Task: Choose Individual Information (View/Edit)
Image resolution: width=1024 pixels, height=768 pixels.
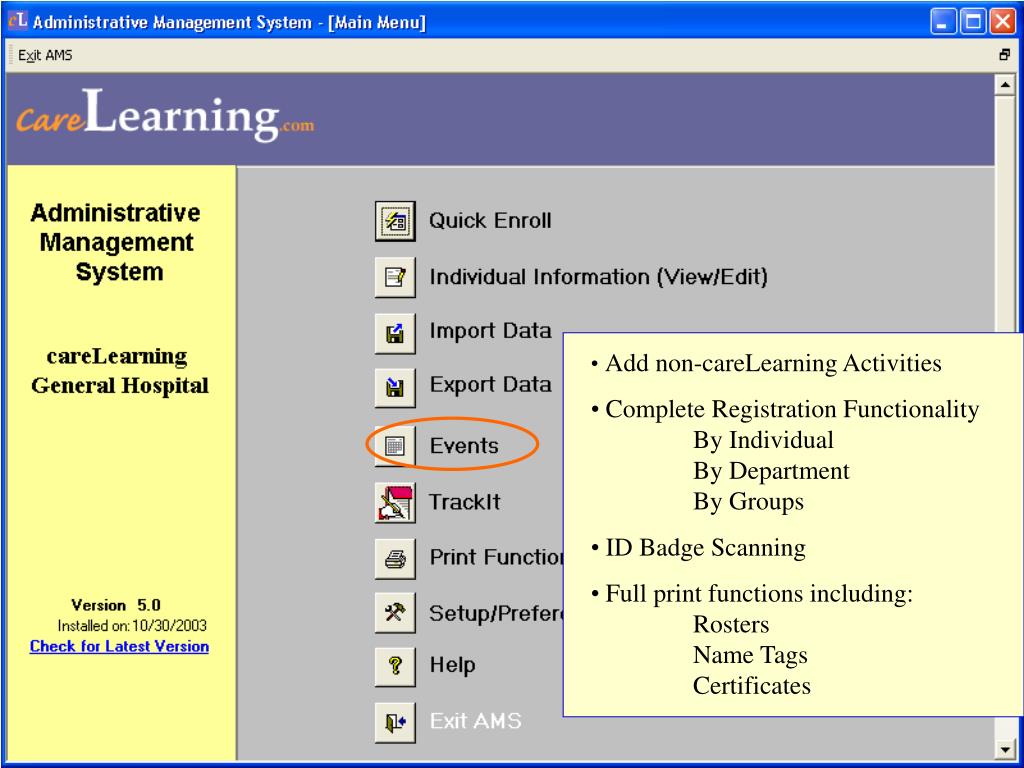Action: coord(598,277)
